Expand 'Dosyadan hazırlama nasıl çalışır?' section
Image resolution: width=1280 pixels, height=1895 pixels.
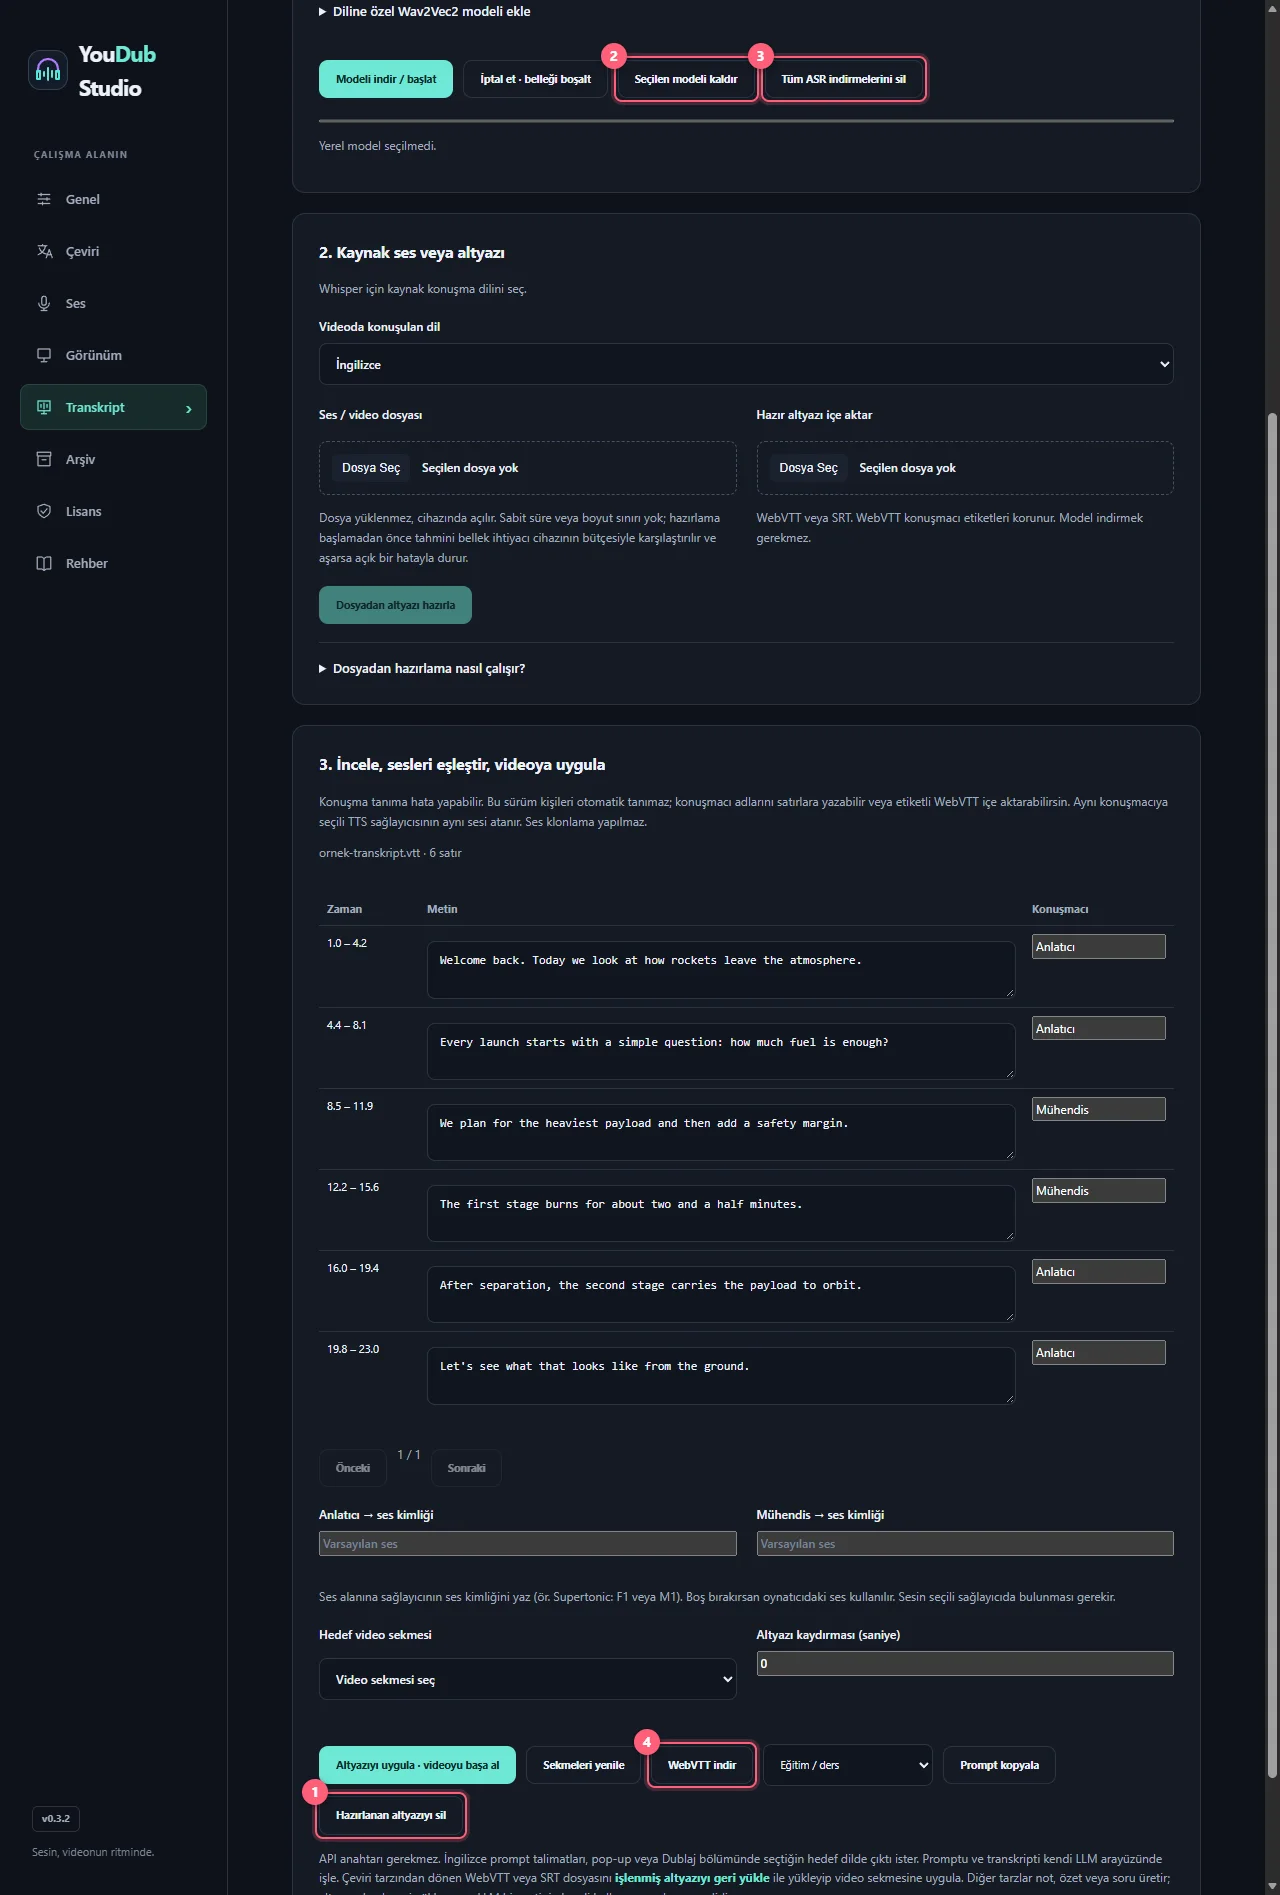[422, 668]
